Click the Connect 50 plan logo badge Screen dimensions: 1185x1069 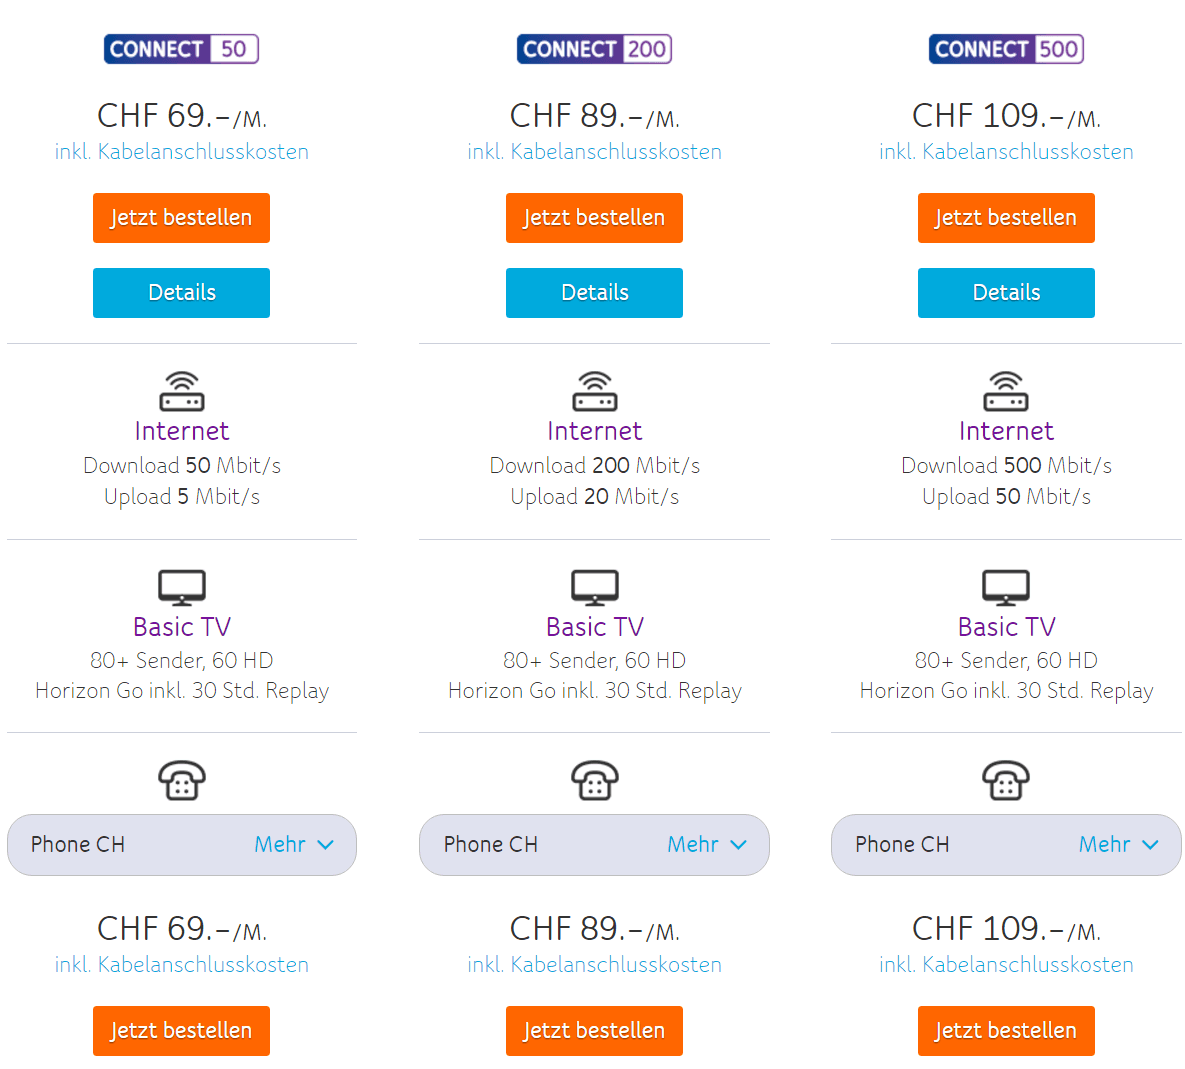181,49
